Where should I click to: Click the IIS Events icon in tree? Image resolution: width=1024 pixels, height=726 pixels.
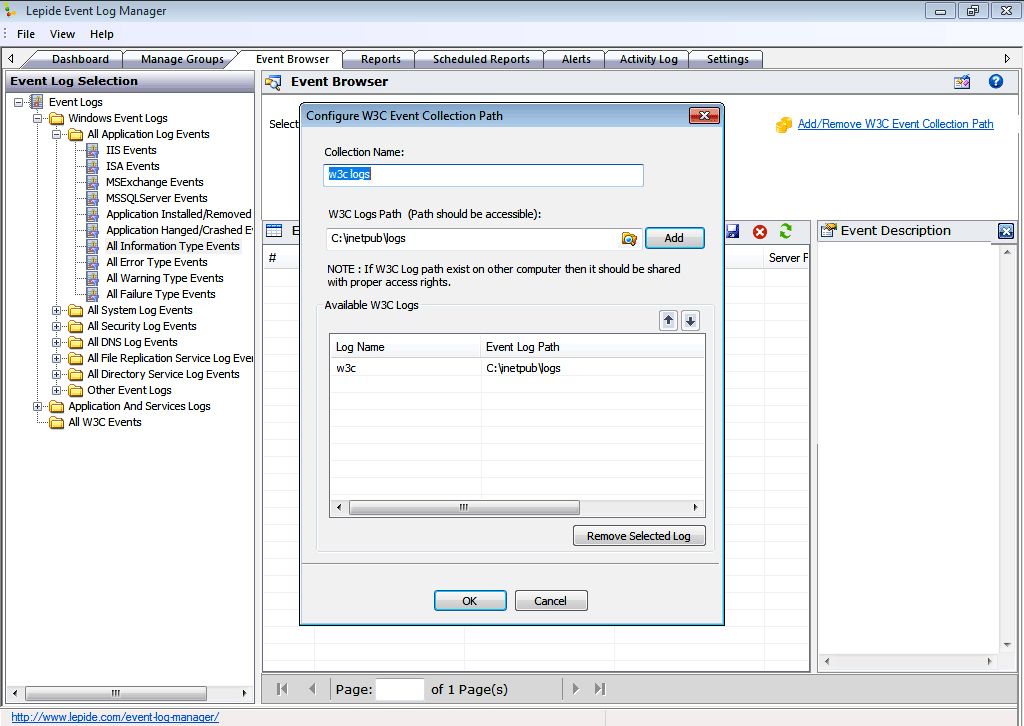pyautogui.click(x=93, y=150)
